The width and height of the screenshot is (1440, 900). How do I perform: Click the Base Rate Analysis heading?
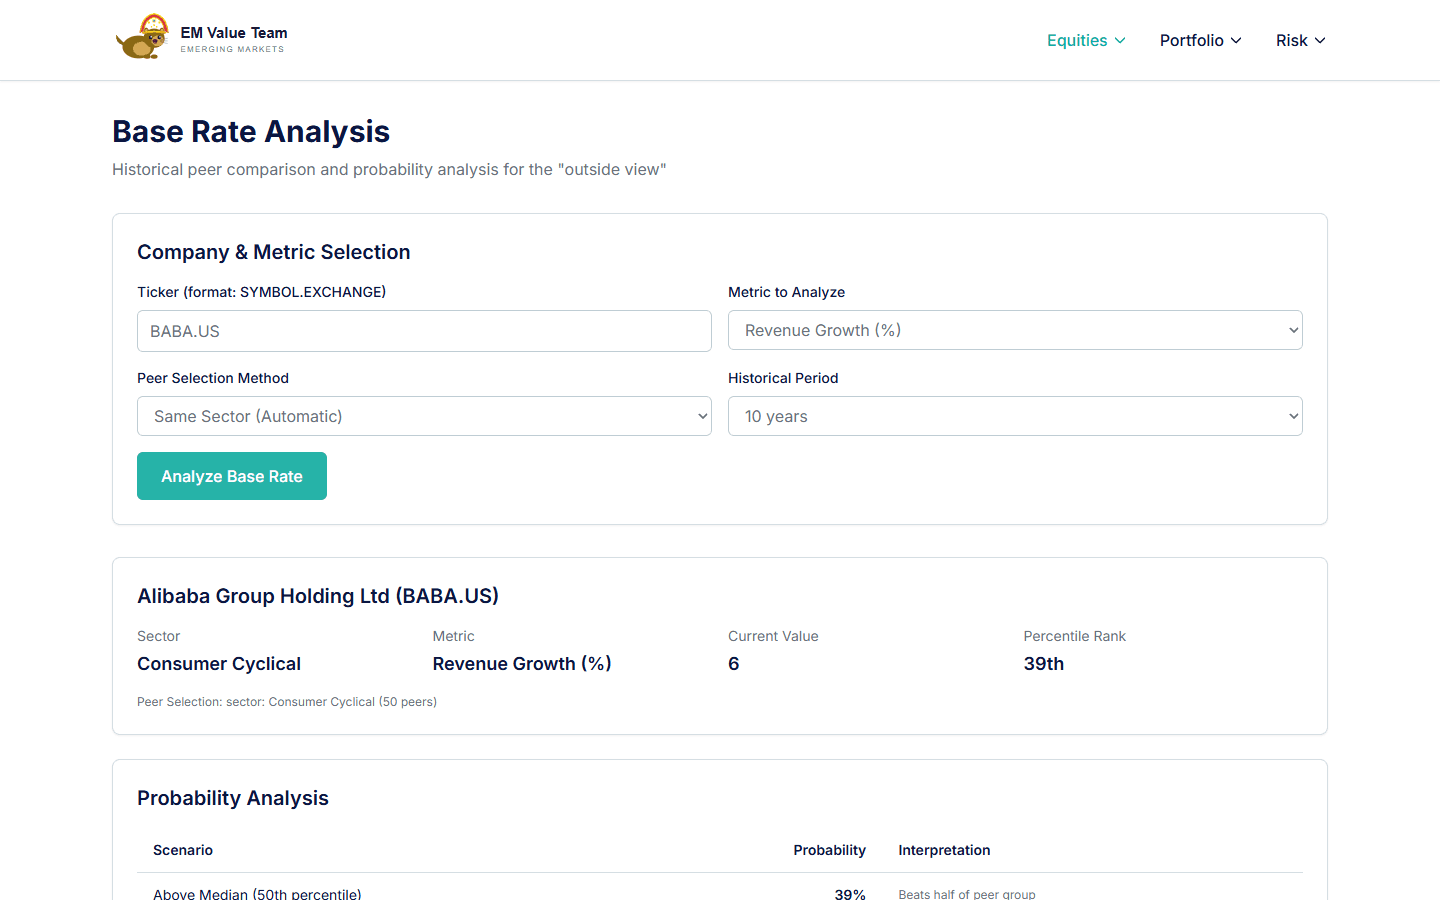coord(250,131)
